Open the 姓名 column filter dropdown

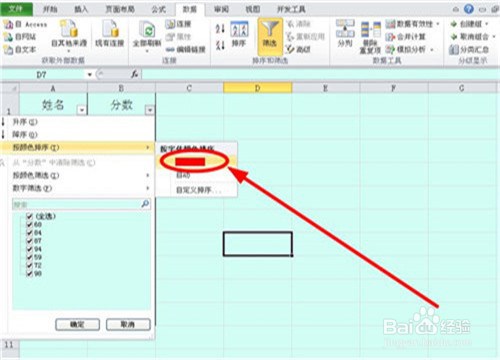(82, 110)
